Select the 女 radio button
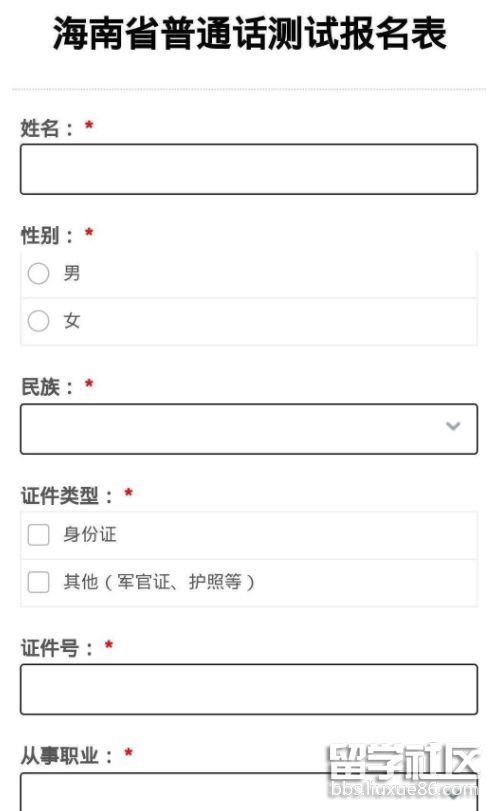The image size is (494, 811). pos(38,321)
